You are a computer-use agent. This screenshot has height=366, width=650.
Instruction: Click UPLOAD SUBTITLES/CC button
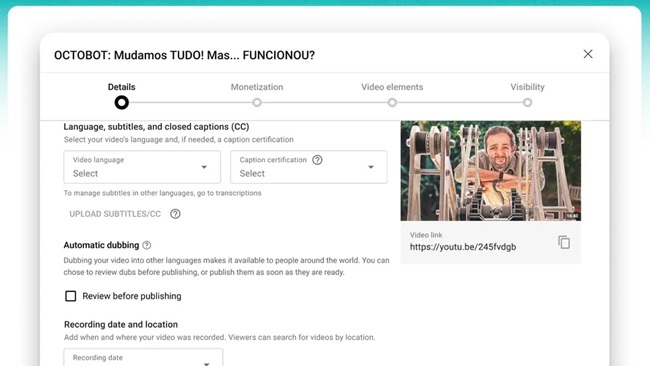click(x=115, y=214)
